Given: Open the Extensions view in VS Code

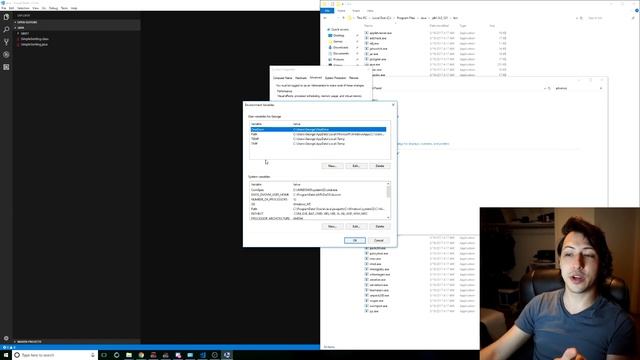Looking at the screenshot, I should coord(6,67).
